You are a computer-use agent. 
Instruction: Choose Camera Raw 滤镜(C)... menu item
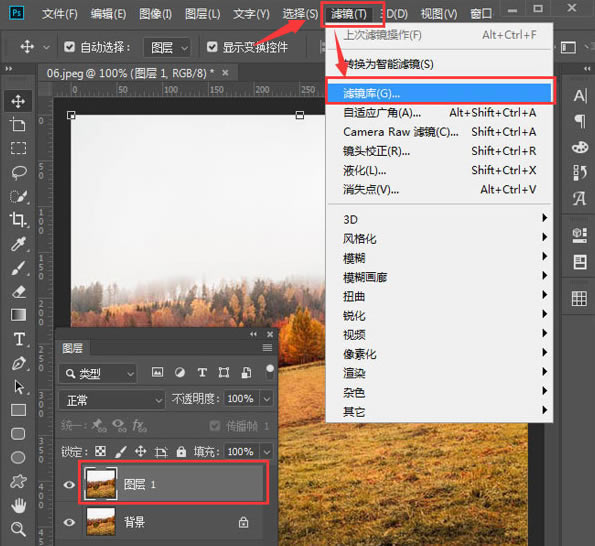pos(439,132)
